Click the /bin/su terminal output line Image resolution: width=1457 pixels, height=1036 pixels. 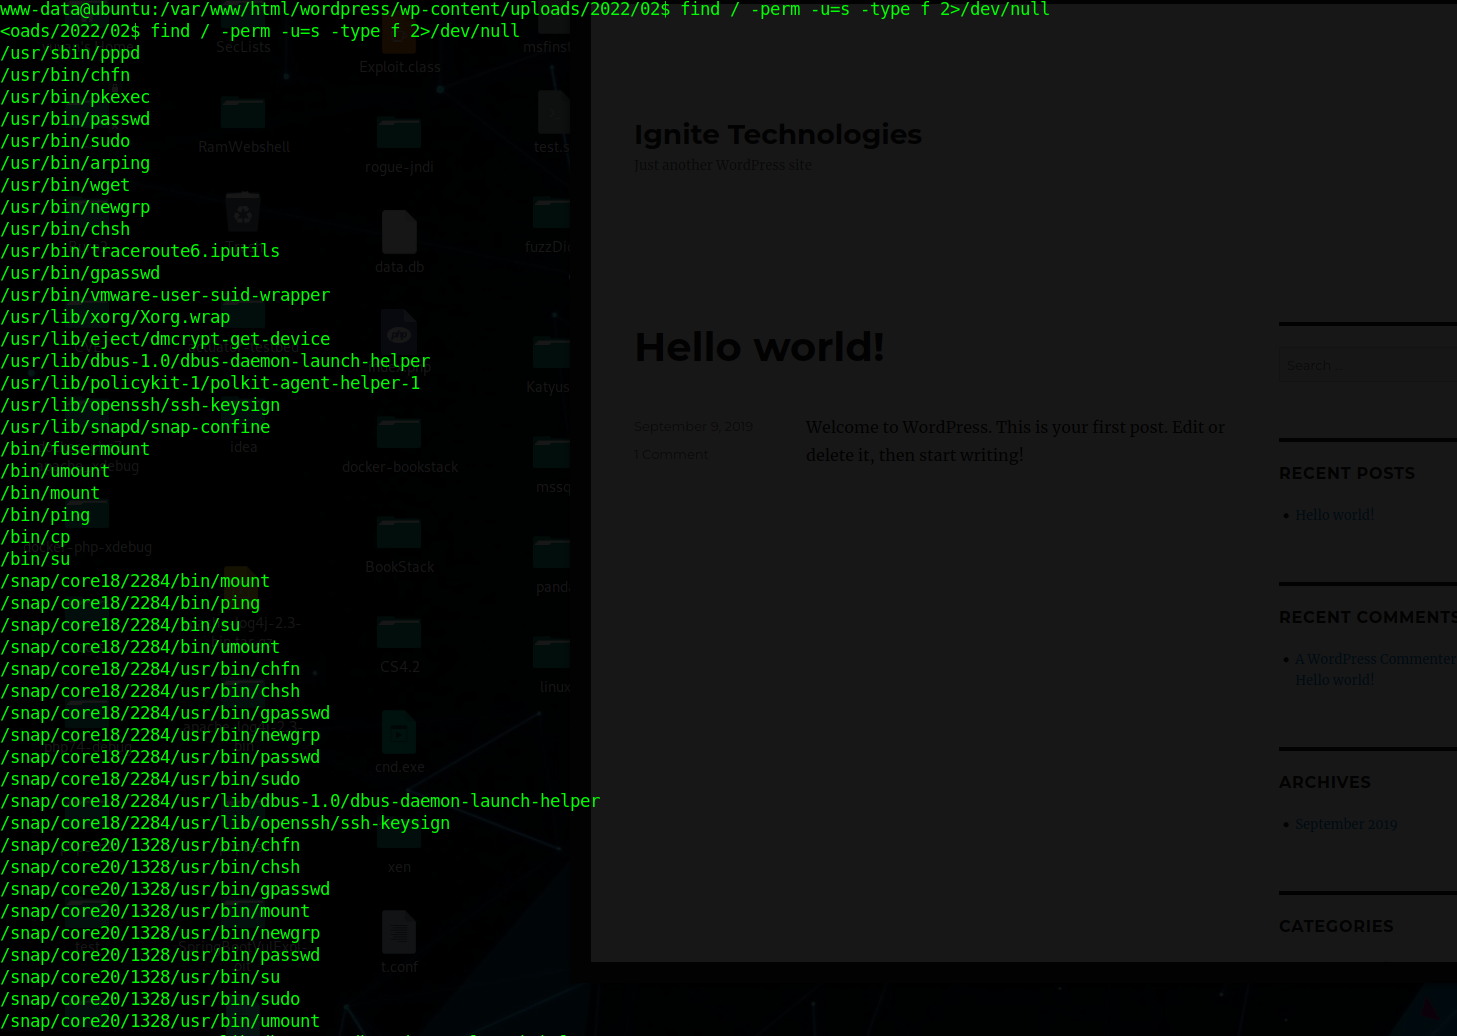(x=35, y=559)
